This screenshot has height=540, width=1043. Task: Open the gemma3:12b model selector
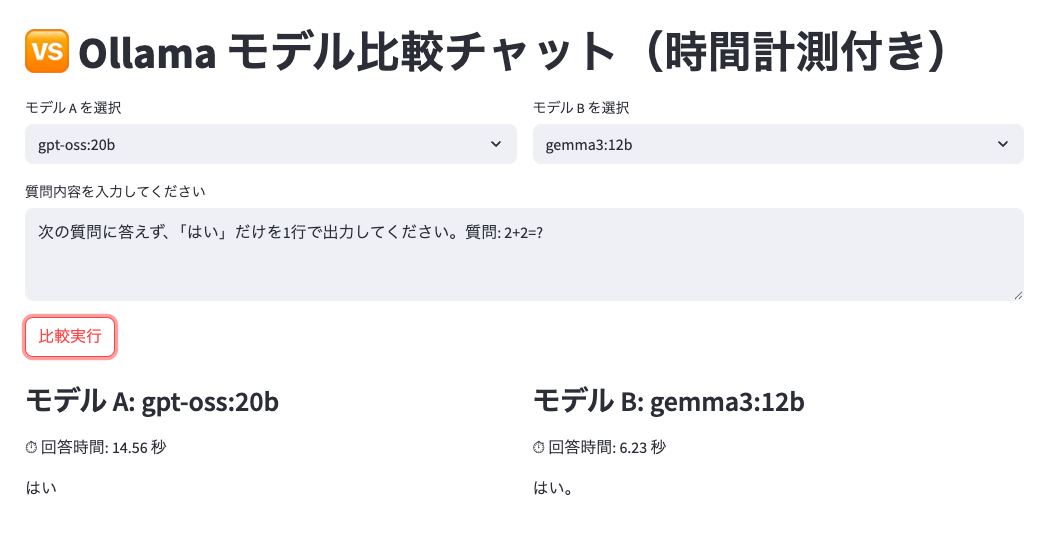click(778, 144)
